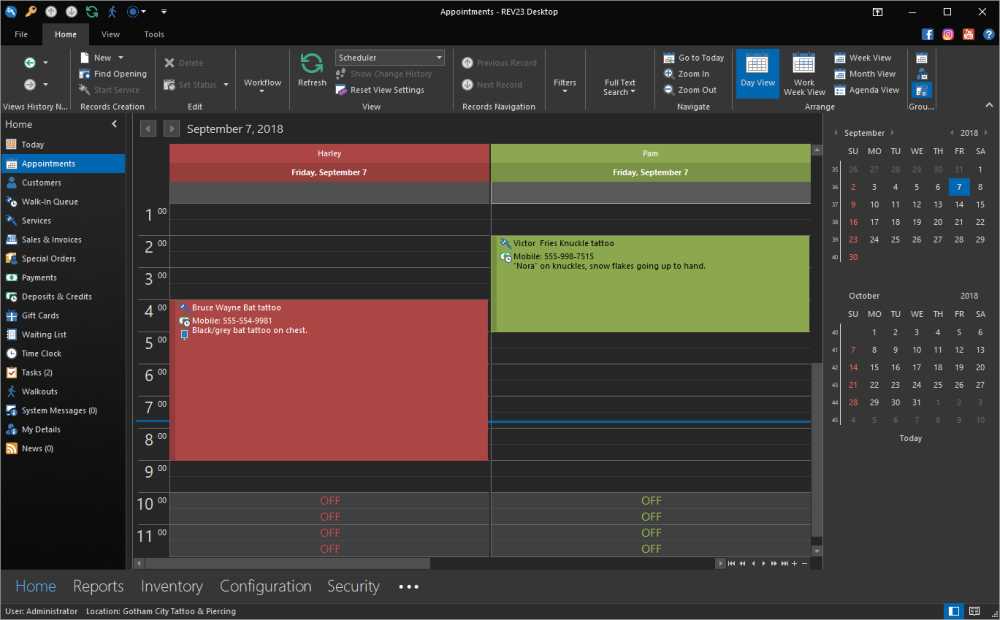1000x620 pixels.
Task: Open Time Clock in sidebar
Action: coord(62,353)
